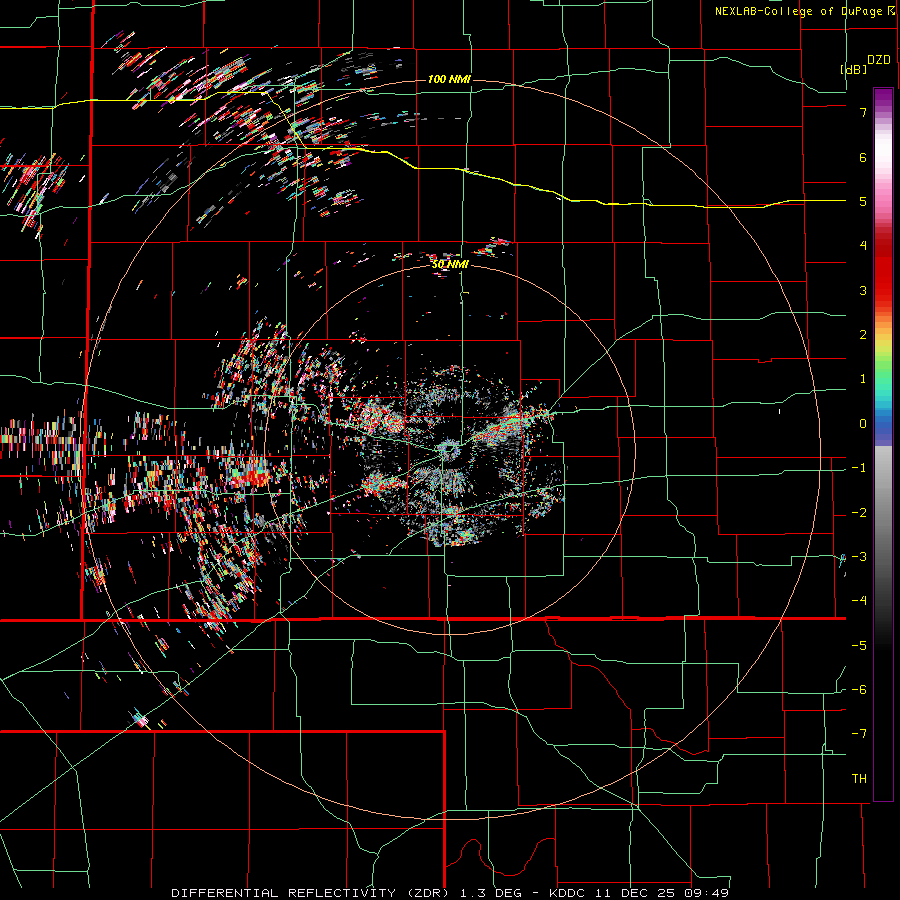Click the -5 value on color scale
The image size is (900, 900).
tap(859, 646)
